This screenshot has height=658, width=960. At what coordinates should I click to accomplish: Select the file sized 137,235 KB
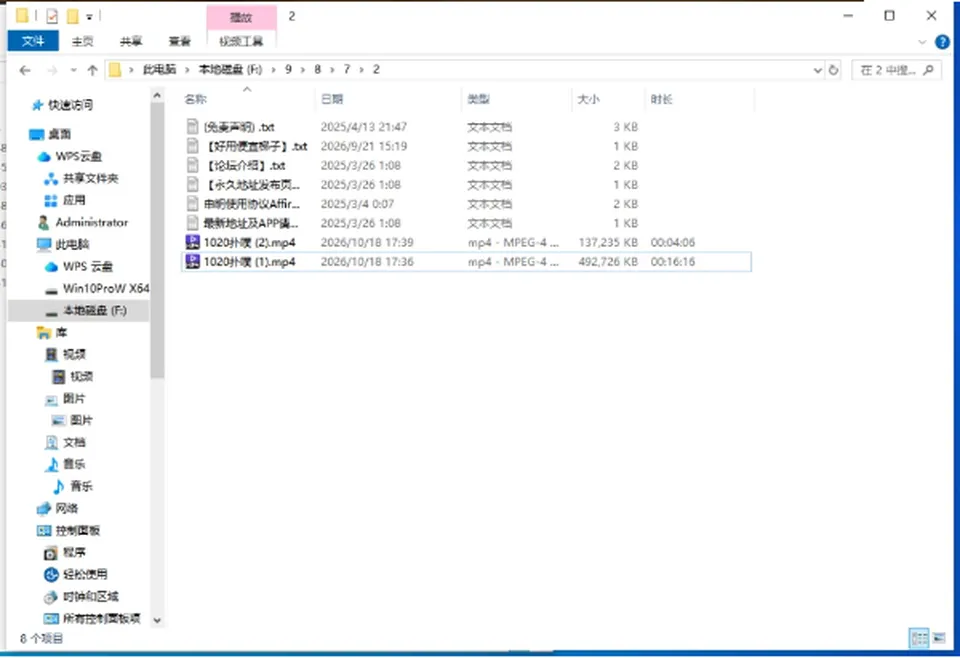click(x=466, y=242)
